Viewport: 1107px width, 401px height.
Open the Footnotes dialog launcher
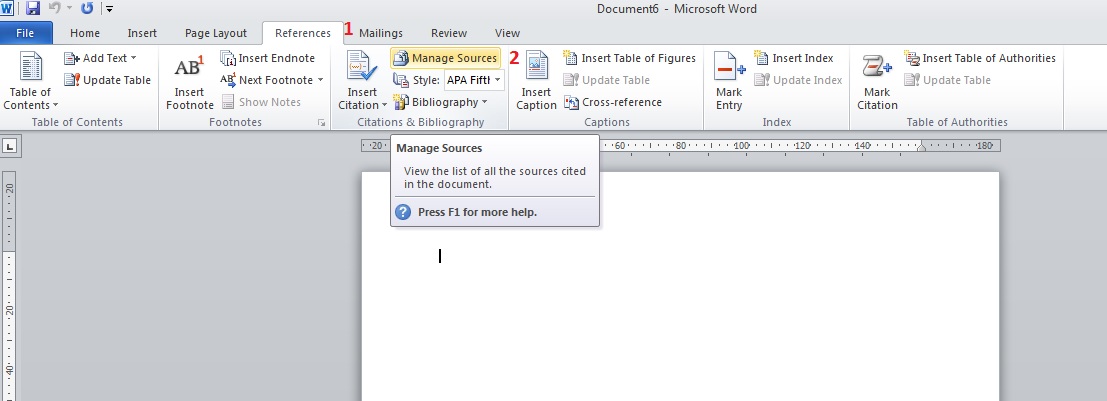[321, 123]
